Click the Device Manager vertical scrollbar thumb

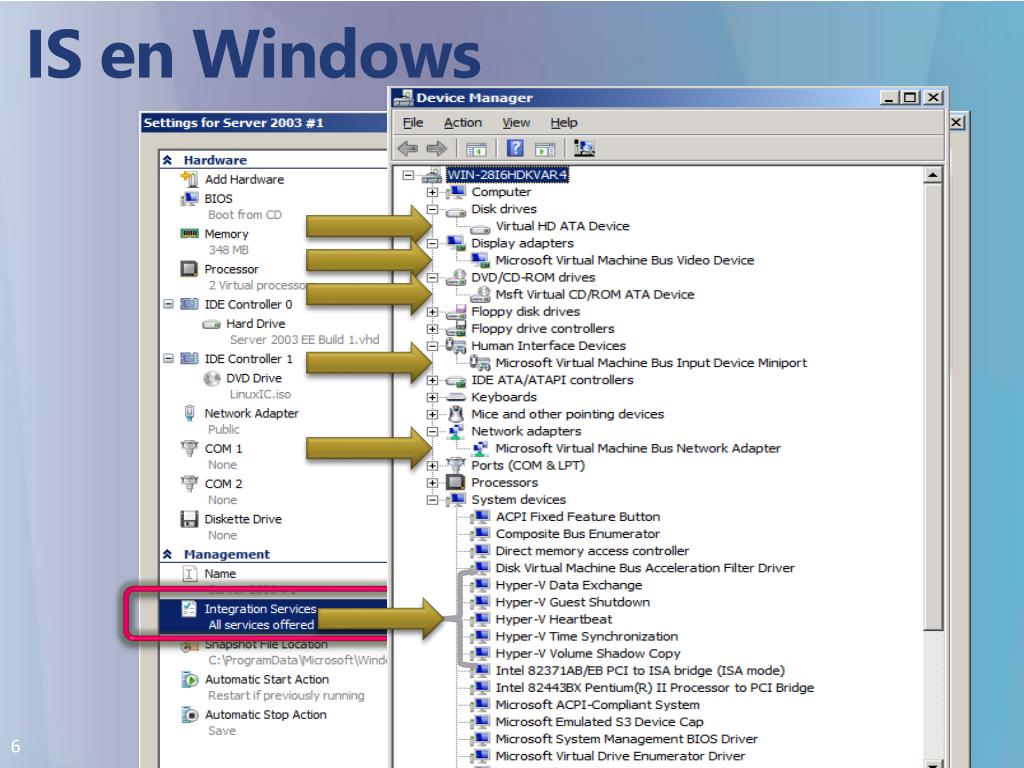tap(933, 407)
